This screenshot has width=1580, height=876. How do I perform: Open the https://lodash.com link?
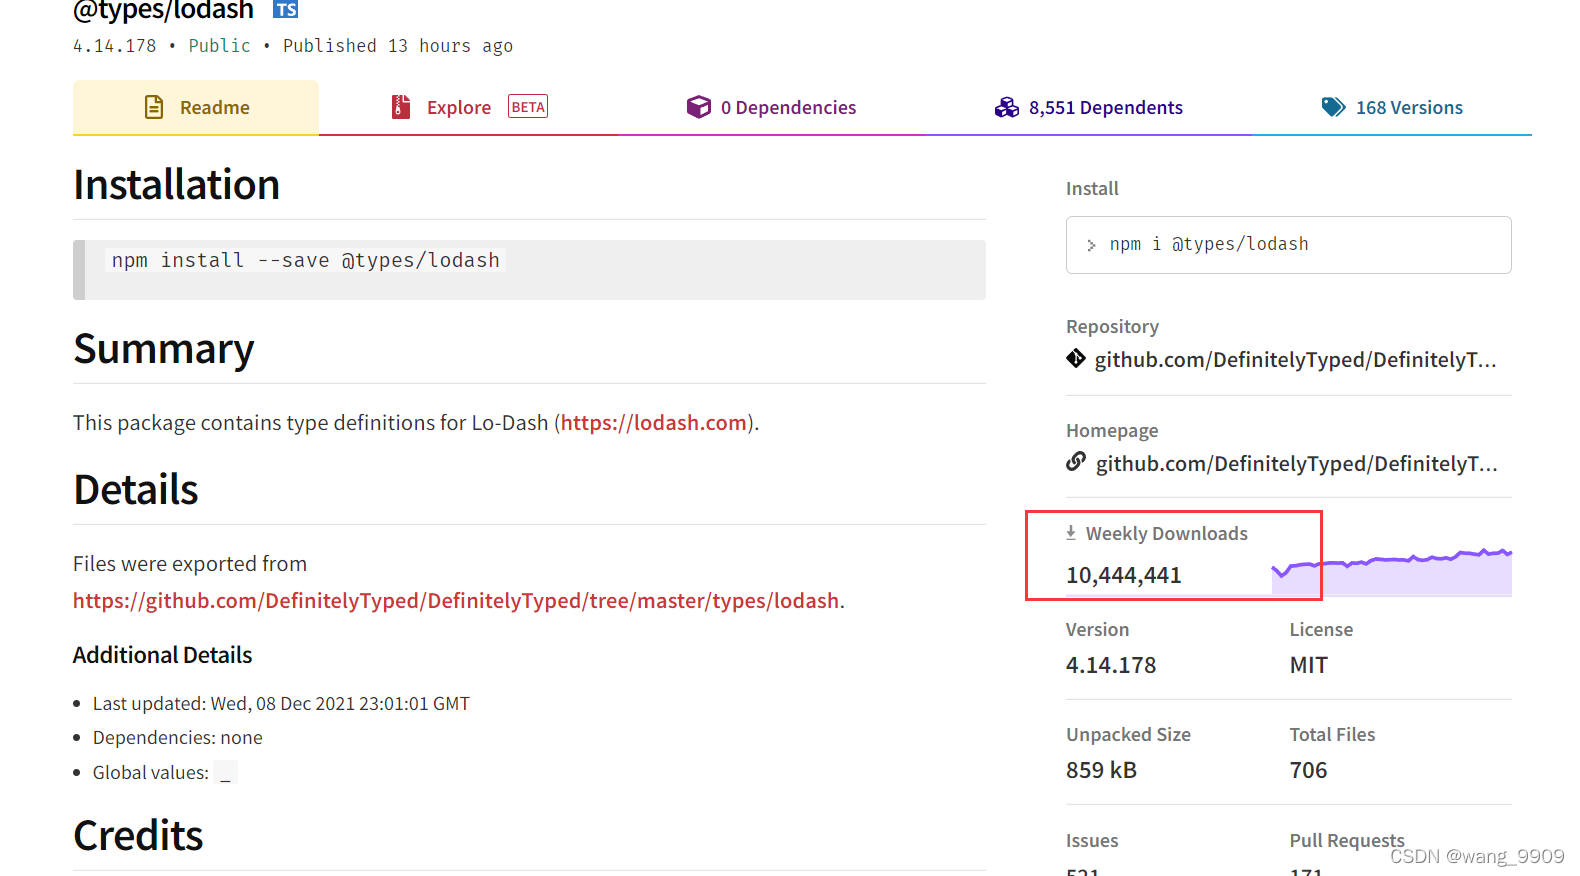point(654,422)
